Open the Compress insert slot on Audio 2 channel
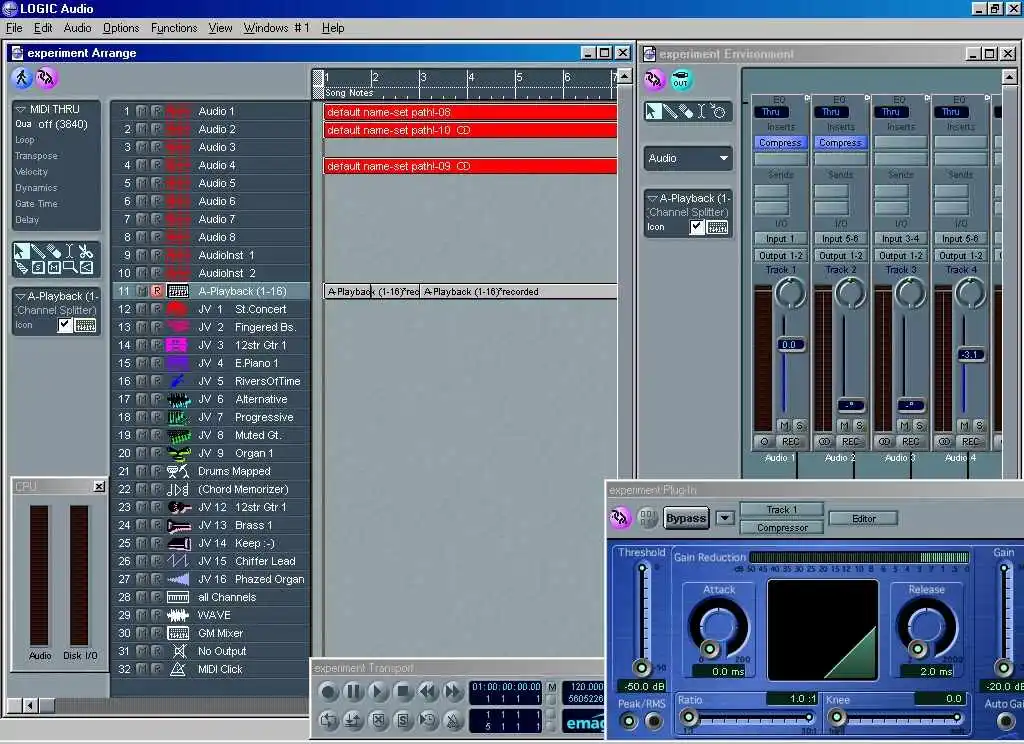The width and height of the screenshot is (1024, 744). (x=840, y=142)
